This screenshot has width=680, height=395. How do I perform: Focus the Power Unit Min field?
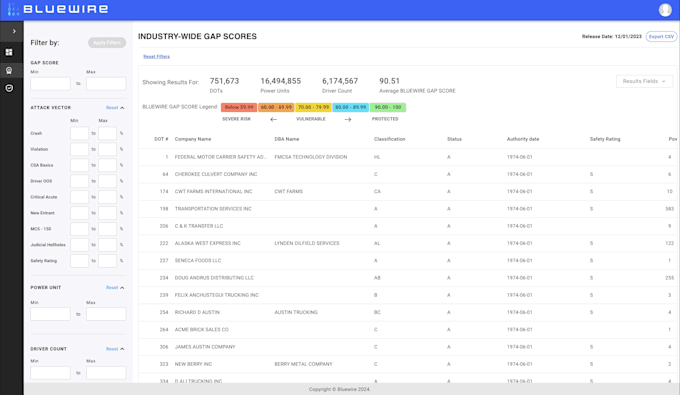coord(50,314)
